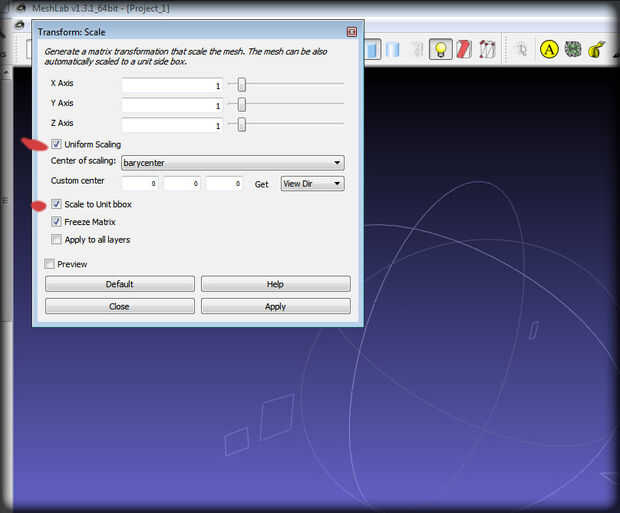Close the Transform: Scale dialog
620x513 pixels.
coord(352,32)
